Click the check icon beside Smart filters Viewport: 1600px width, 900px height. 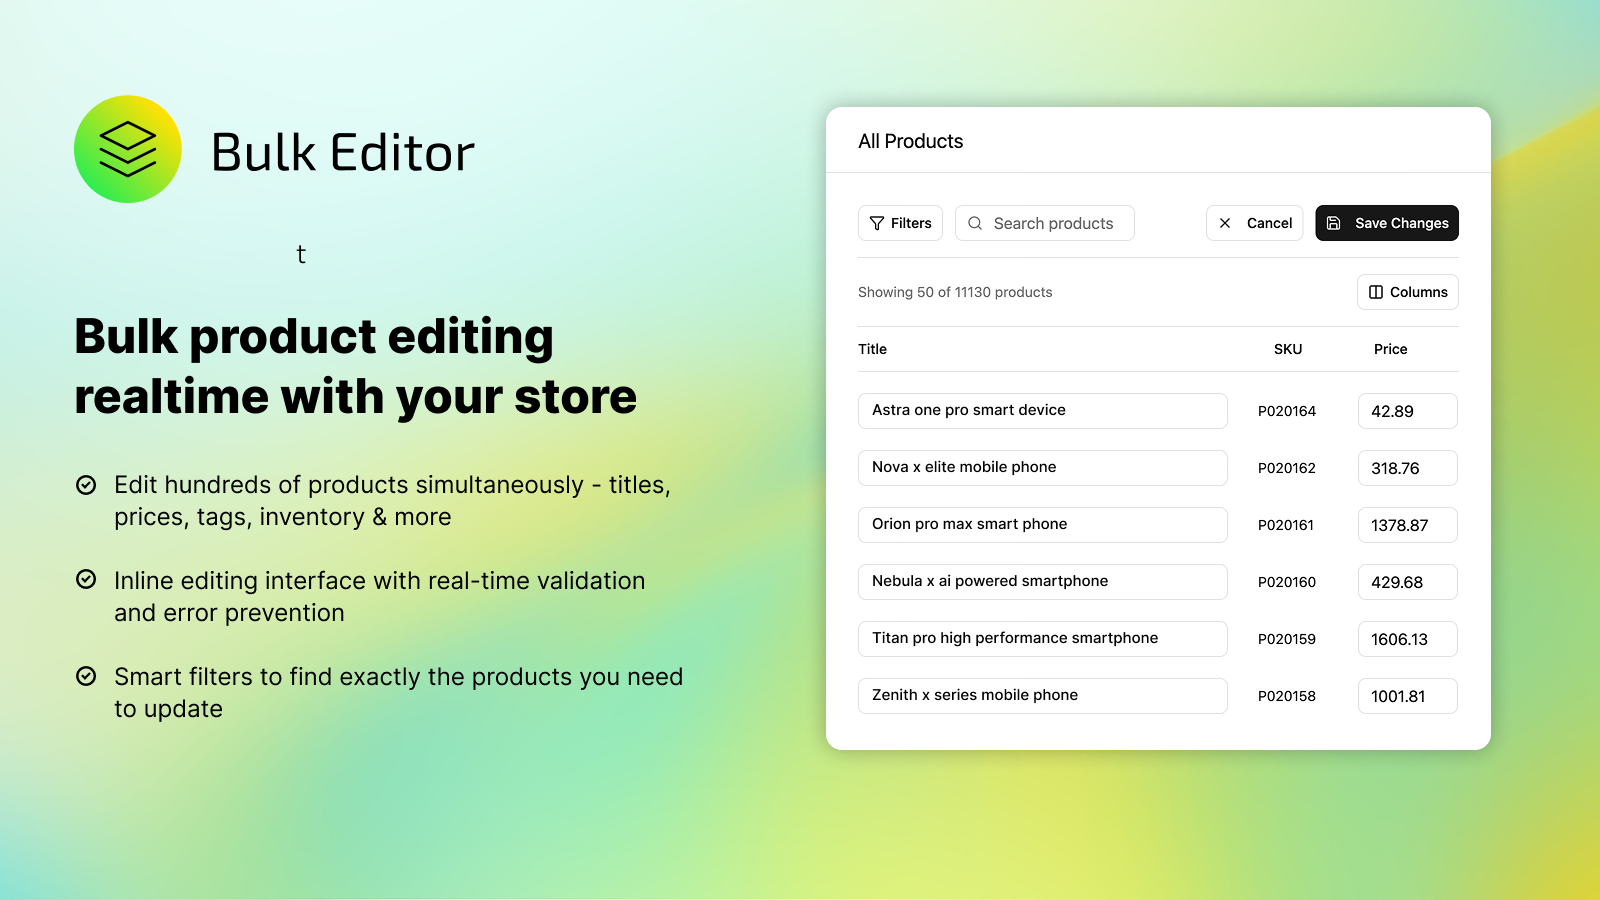point(87,676)
